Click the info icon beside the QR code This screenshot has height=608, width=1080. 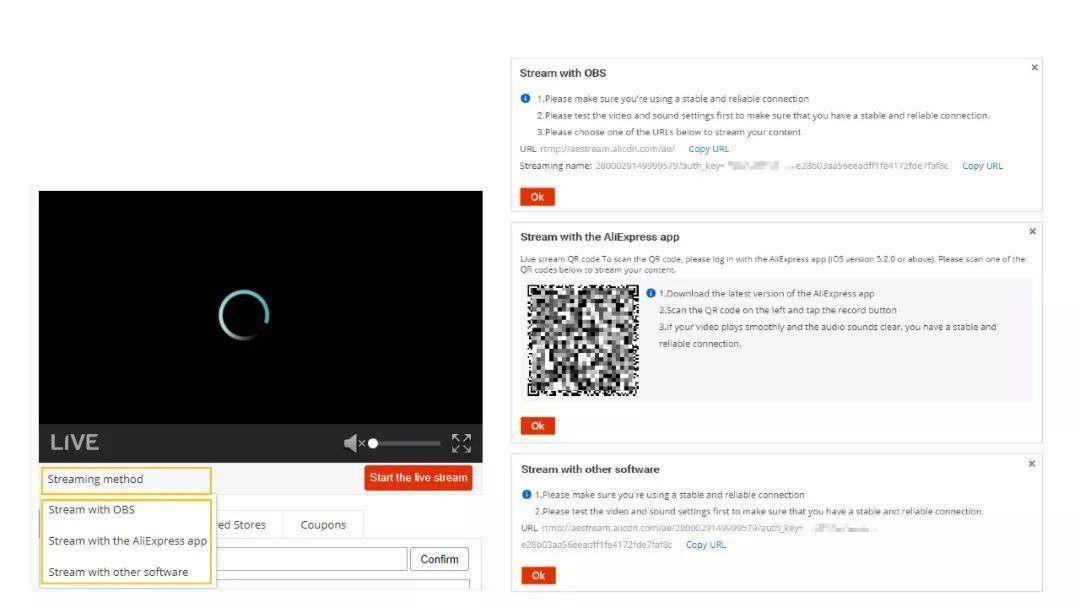tap(651, 294)
